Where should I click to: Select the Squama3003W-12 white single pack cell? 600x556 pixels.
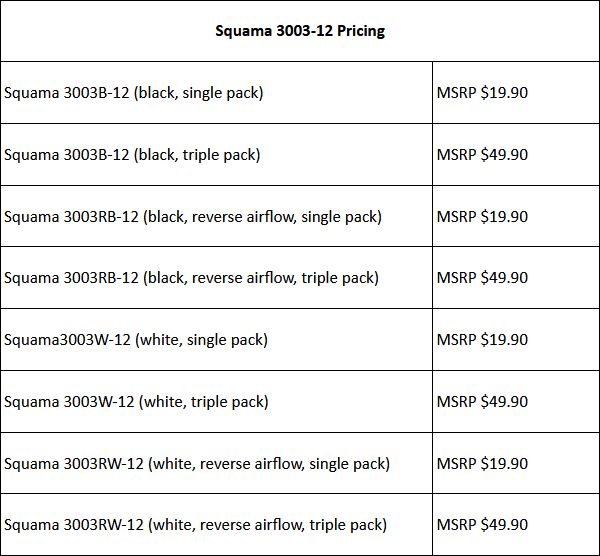217,339
